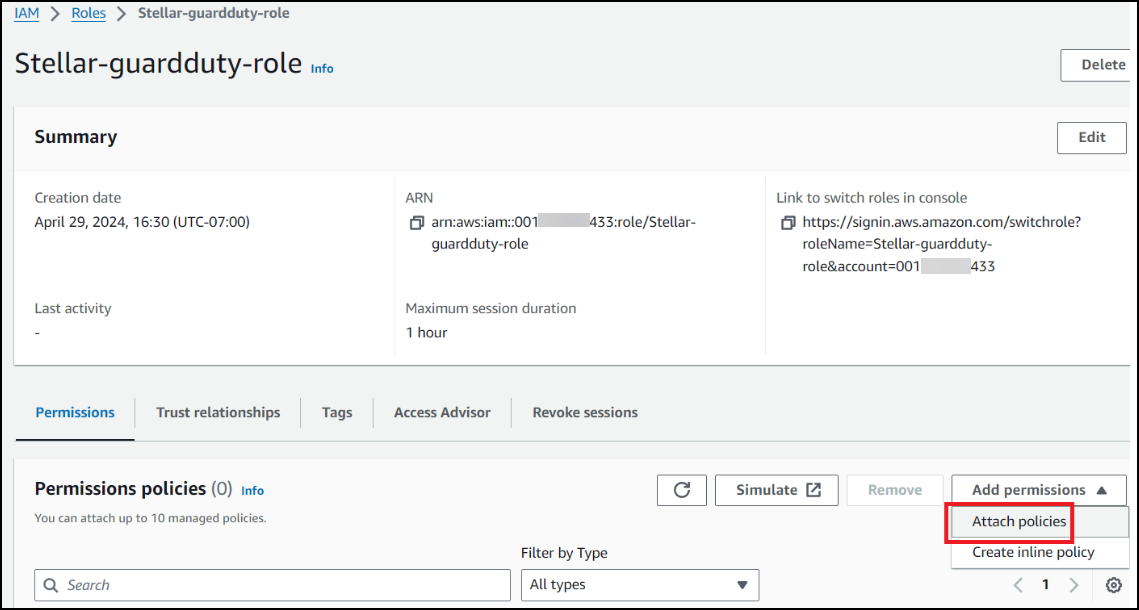Click the Edit button in Summary
Viewport: 1139px width, 610px height.
1091,137
